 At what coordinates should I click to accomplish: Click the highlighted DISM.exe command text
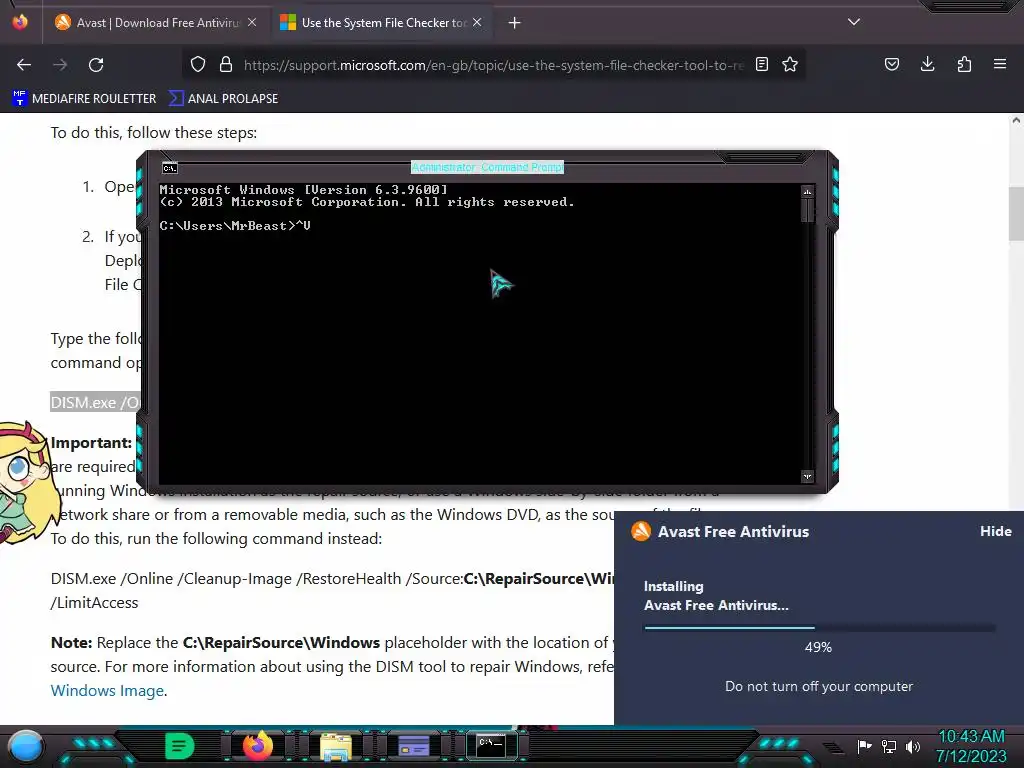(96, 402)
